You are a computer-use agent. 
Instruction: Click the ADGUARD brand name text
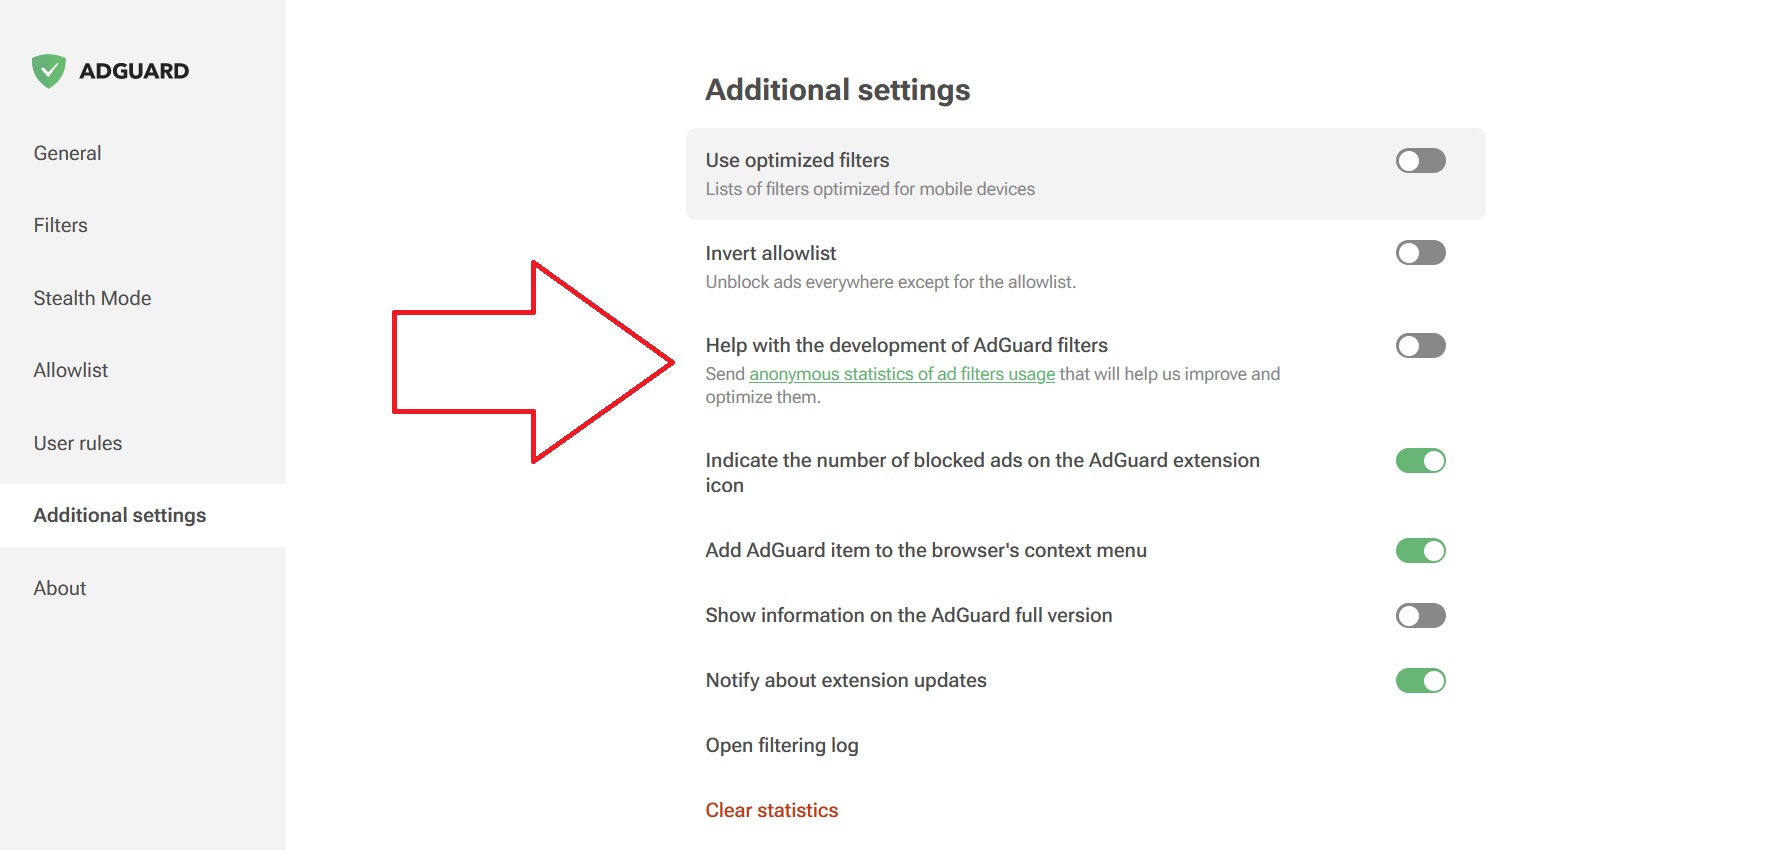[x=134, y=71]
